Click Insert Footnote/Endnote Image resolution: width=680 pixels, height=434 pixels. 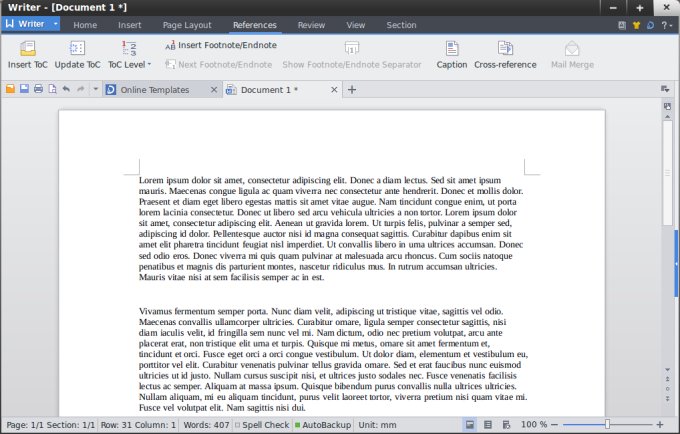(221, 45)
